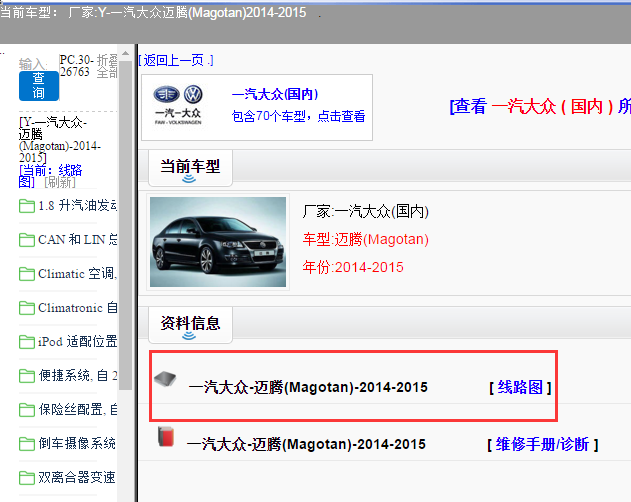The height and width of the screenshot is (502, 631).
Task: Open the iPod 适配位置 folder
Action: pos(77,341)
